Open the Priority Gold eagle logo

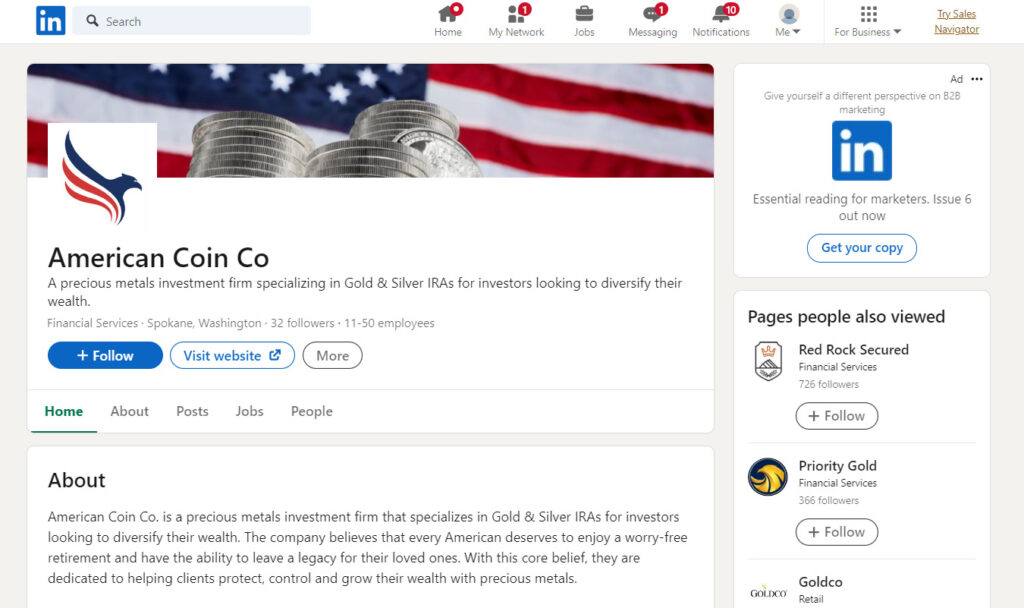pyautogui.click(x=768, y=477)
